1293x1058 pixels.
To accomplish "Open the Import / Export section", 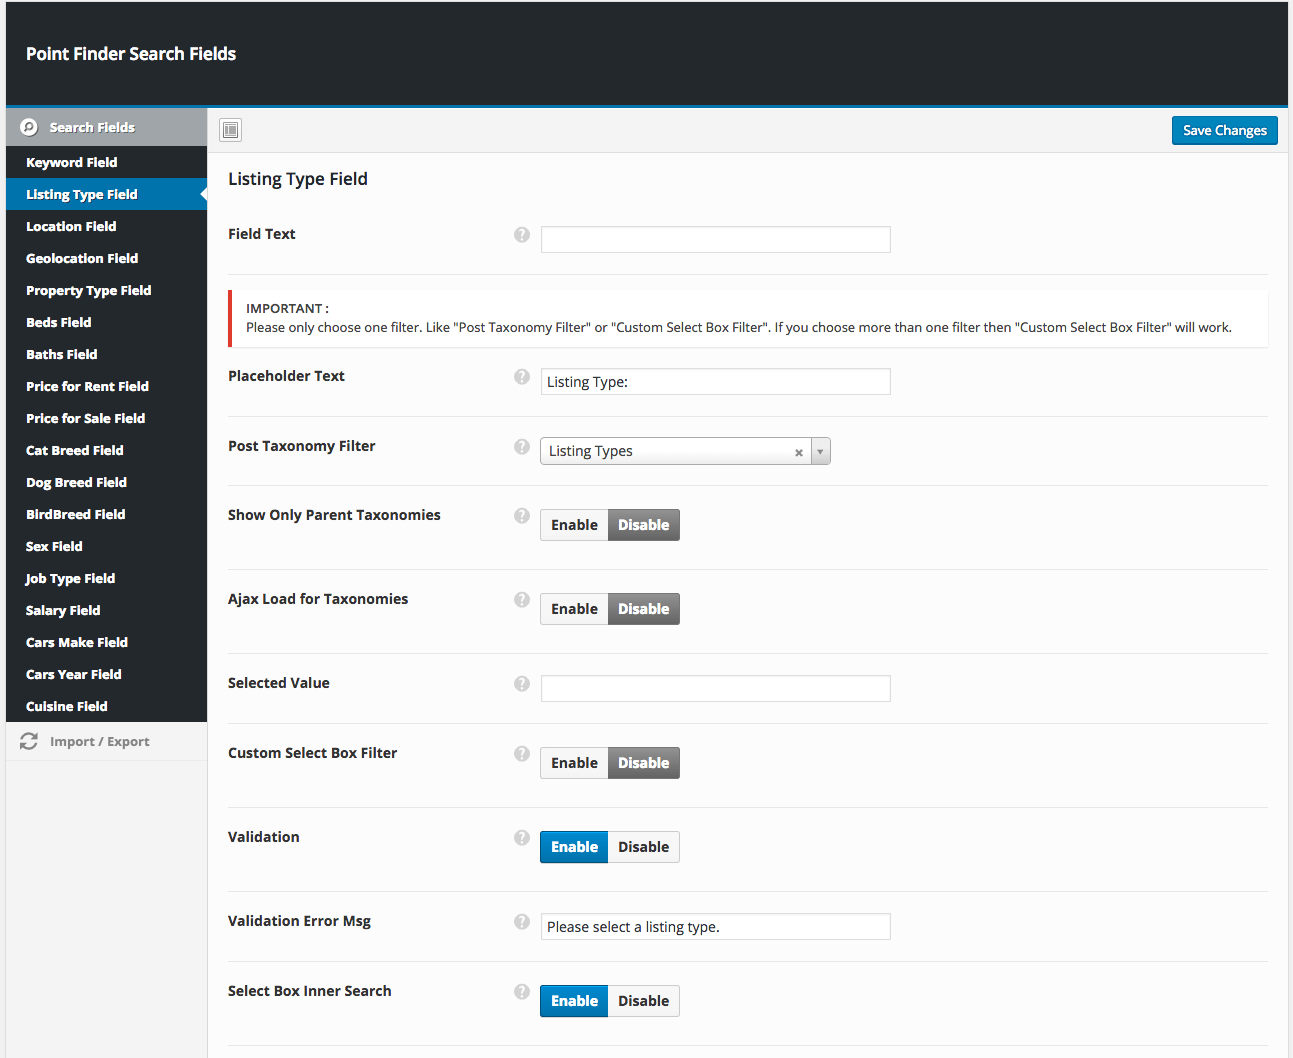I will [x=99, y=742].
